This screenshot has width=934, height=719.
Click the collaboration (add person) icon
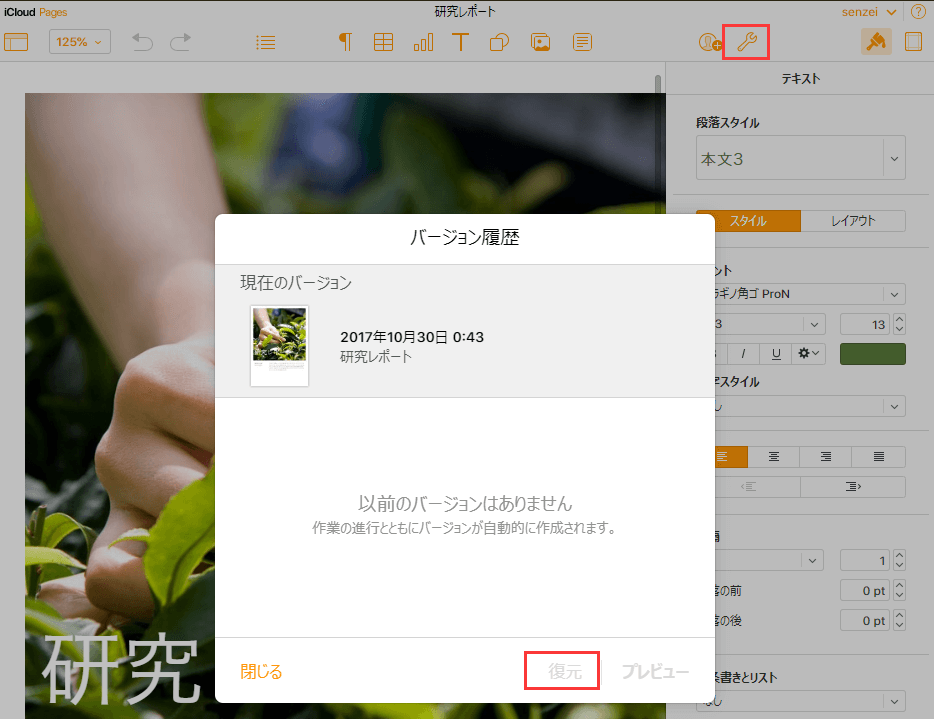coord(708,42)
